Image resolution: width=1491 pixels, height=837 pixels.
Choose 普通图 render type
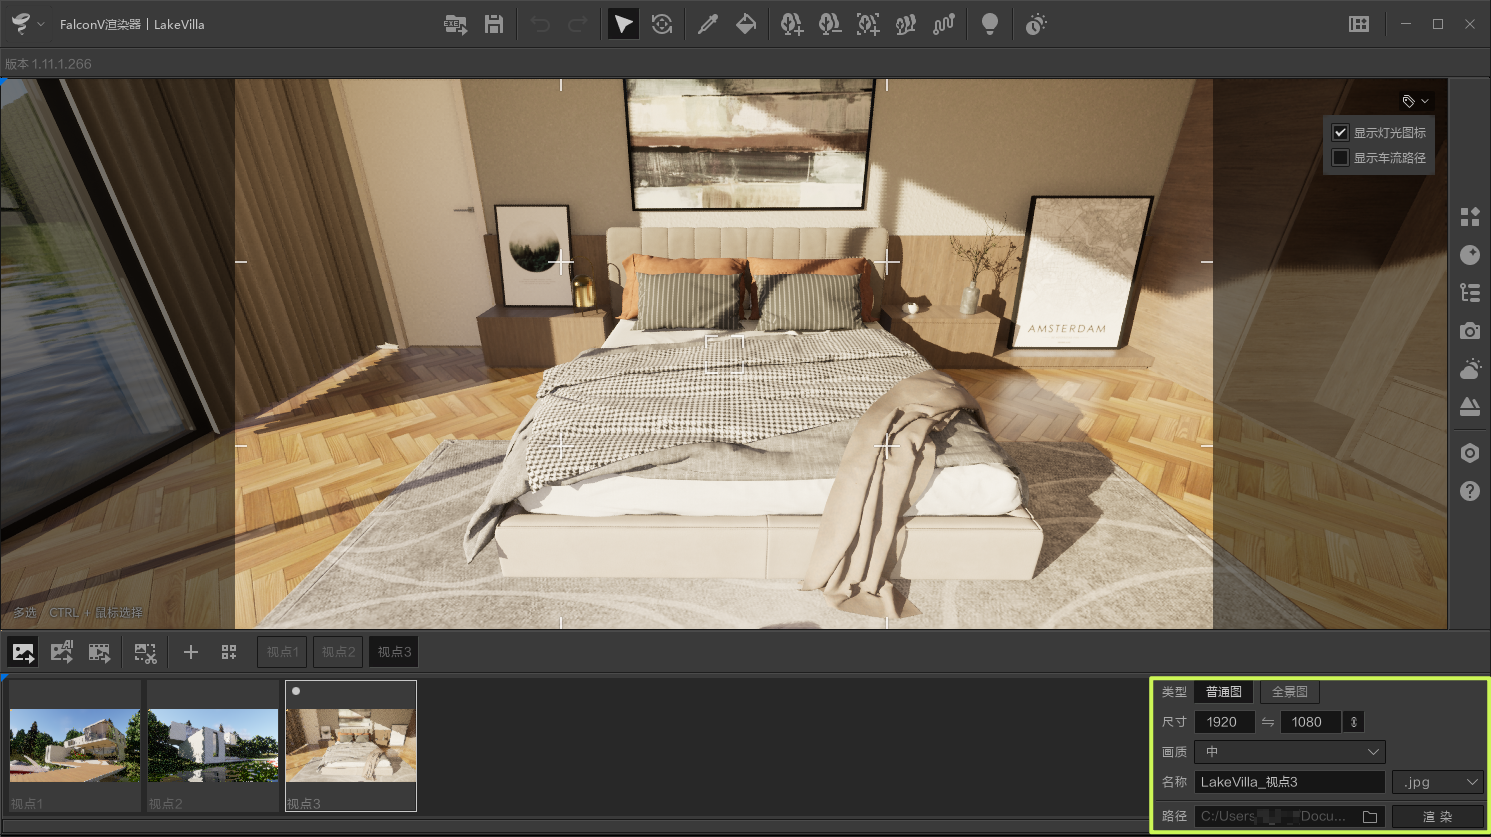pyautogui.click(x=1224, y=692)
